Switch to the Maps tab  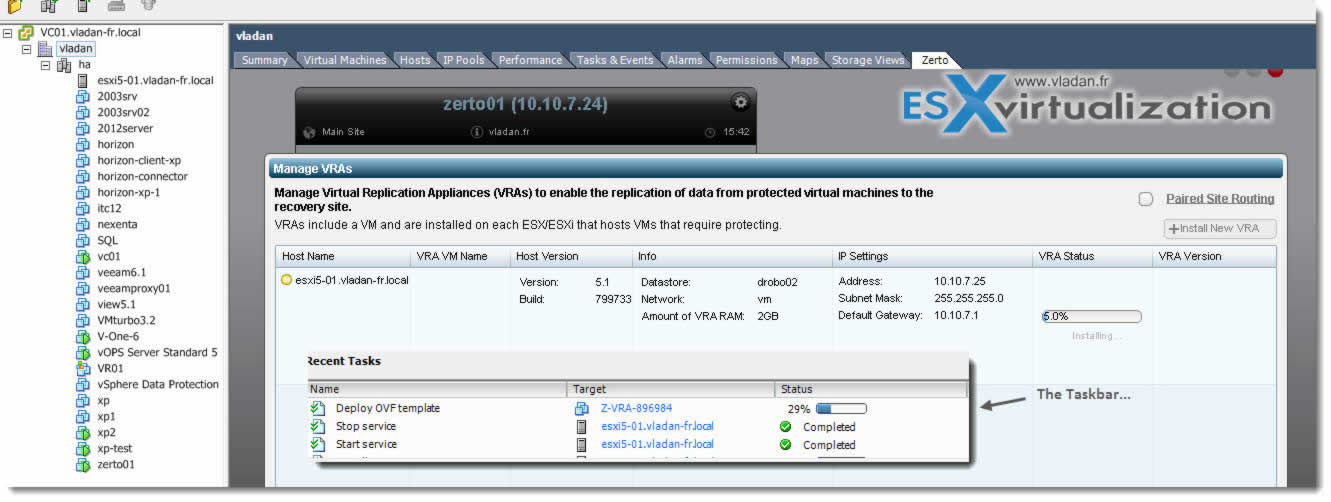click(x=804, y=60)
